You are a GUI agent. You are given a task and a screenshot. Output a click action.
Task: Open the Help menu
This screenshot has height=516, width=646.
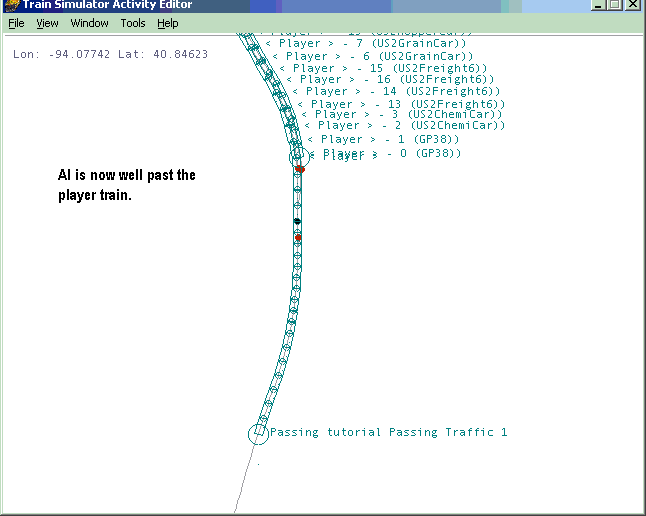tap(168, 23)
